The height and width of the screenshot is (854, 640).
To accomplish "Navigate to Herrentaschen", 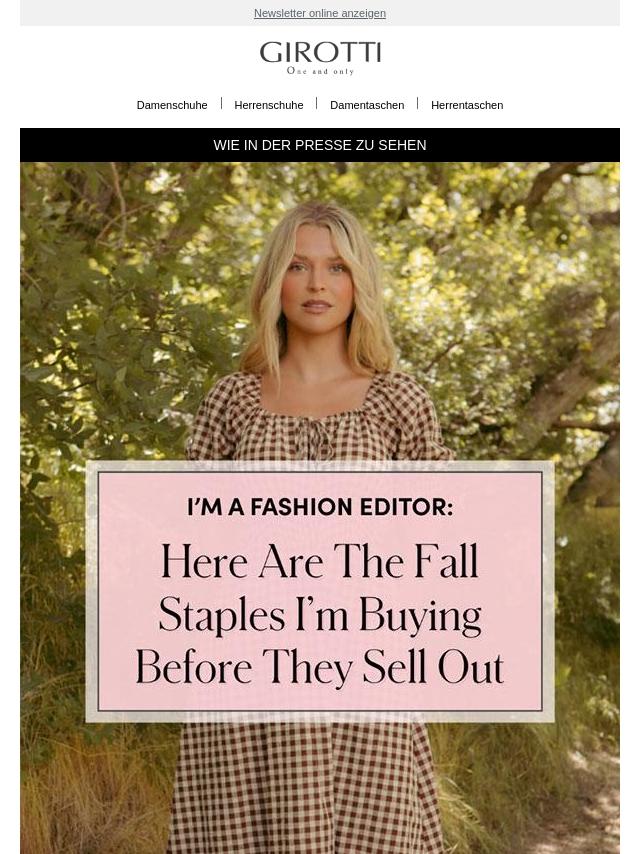I will click(x=467, y=105).
